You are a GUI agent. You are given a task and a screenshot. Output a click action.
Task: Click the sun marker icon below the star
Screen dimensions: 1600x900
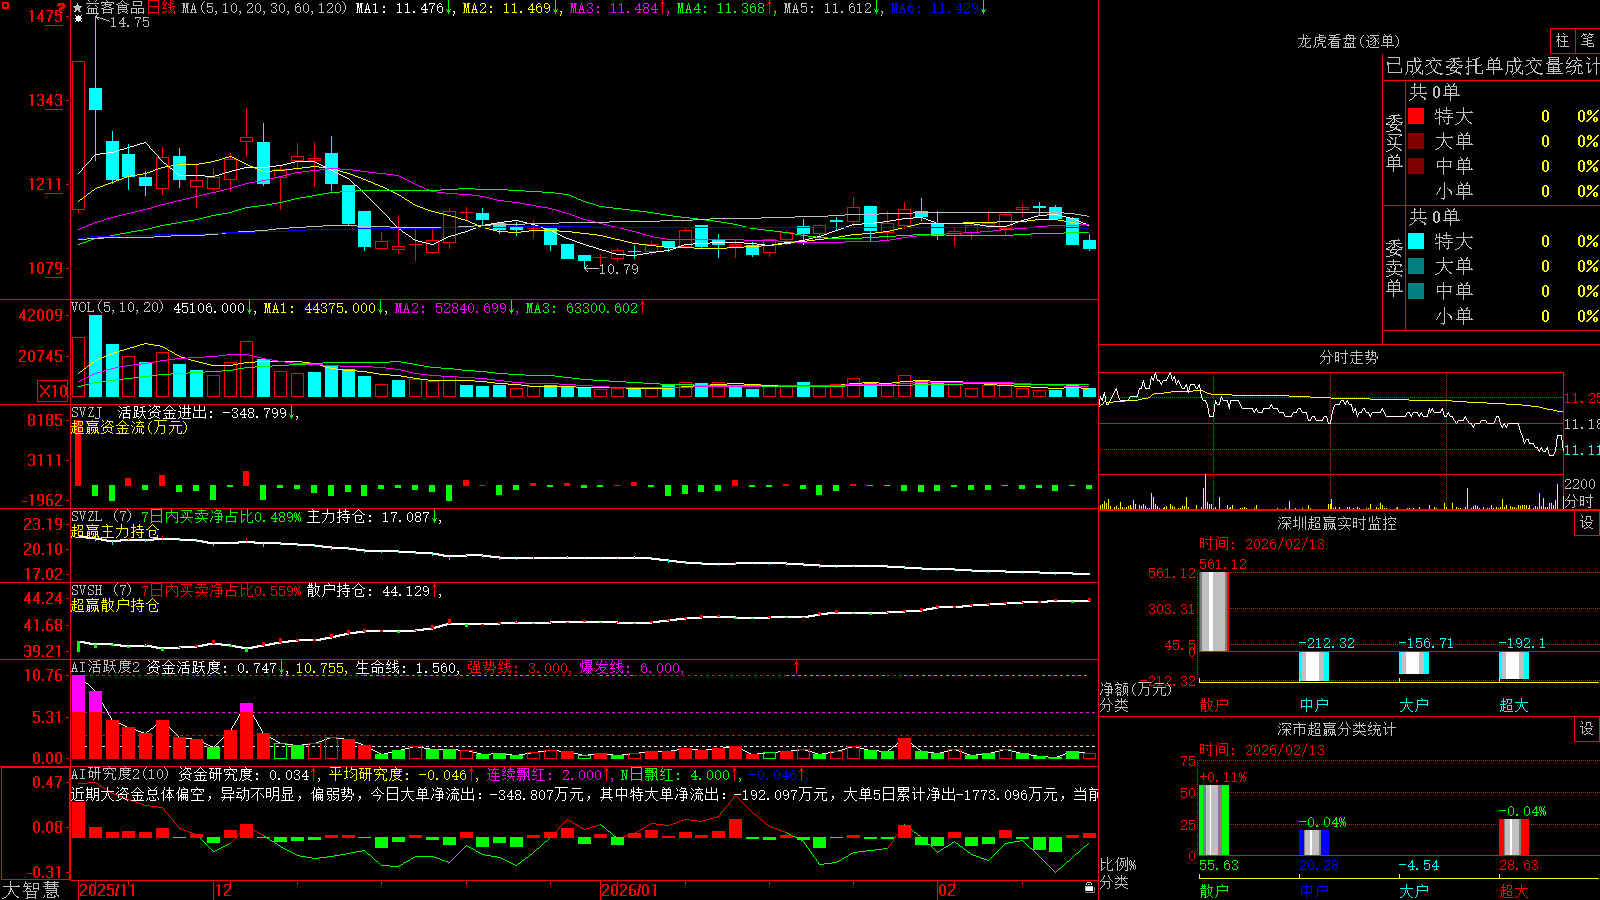(x=78, y=19)
